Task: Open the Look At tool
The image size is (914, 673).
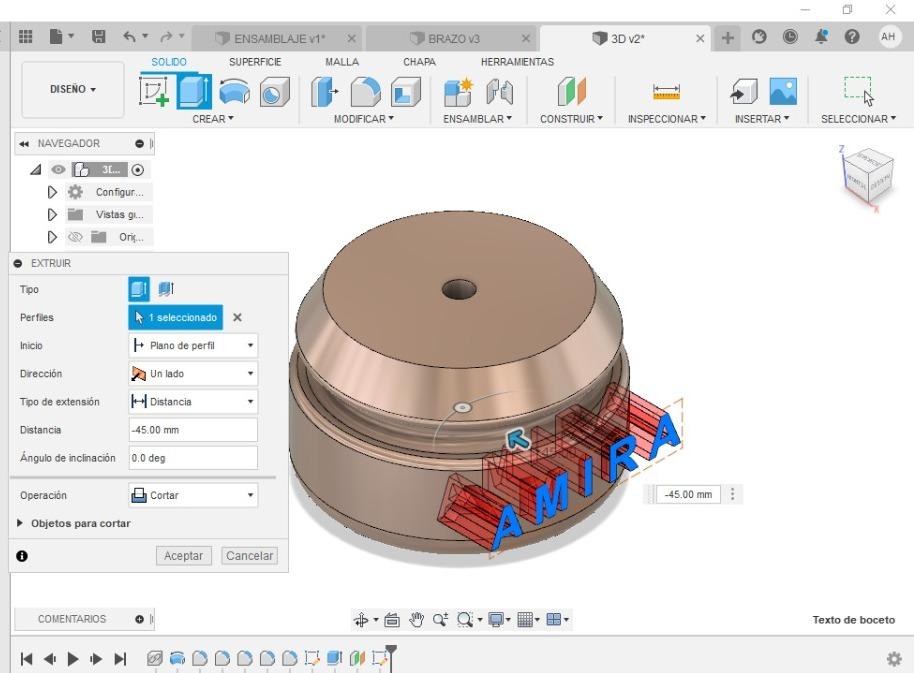Action: click(x=392, y=619)
